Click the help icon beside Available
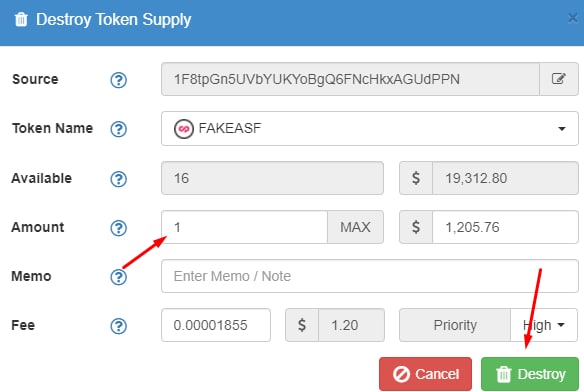Screen dimensions: 584x392 coord(118,179)
